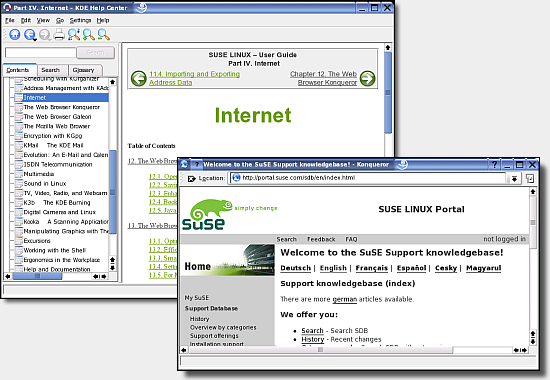The height and width of the screenshot is (380, 550).
Task: Click the greyed Forward icon in Help Center toolbar
Action: 45,34
